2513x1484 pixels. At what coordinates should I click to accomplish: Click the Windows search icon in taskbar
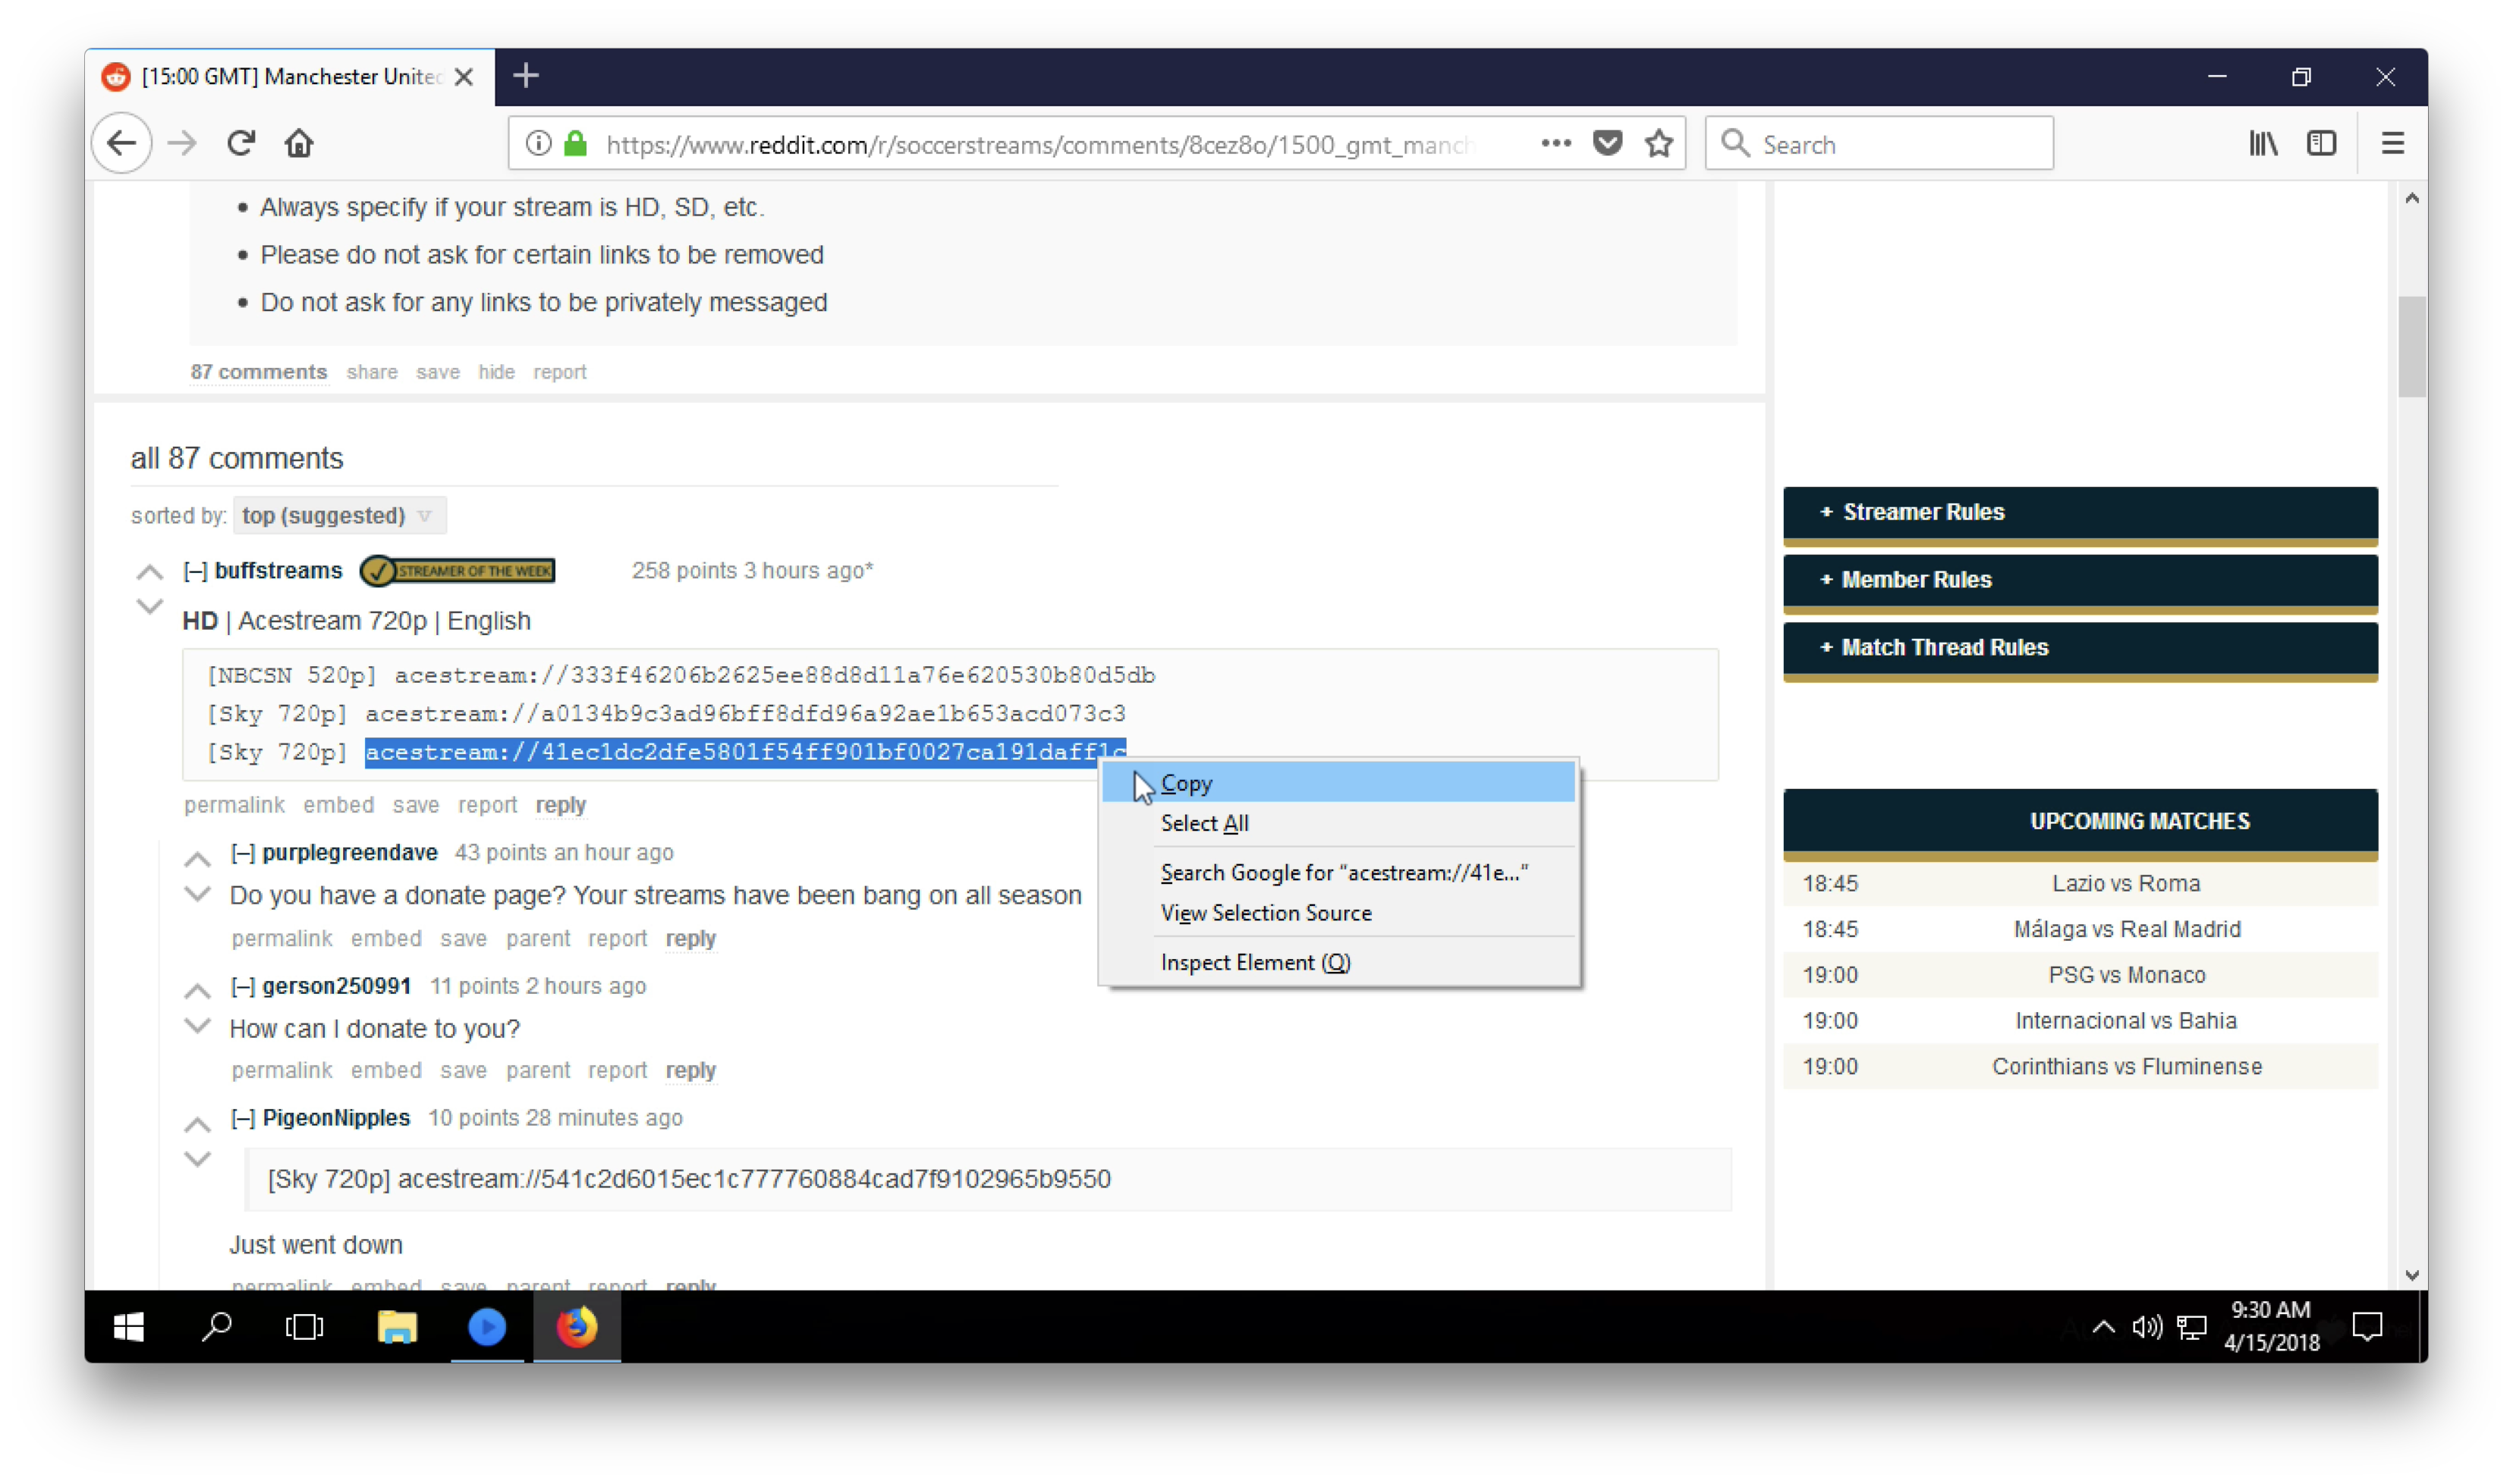click(215, 1327)
